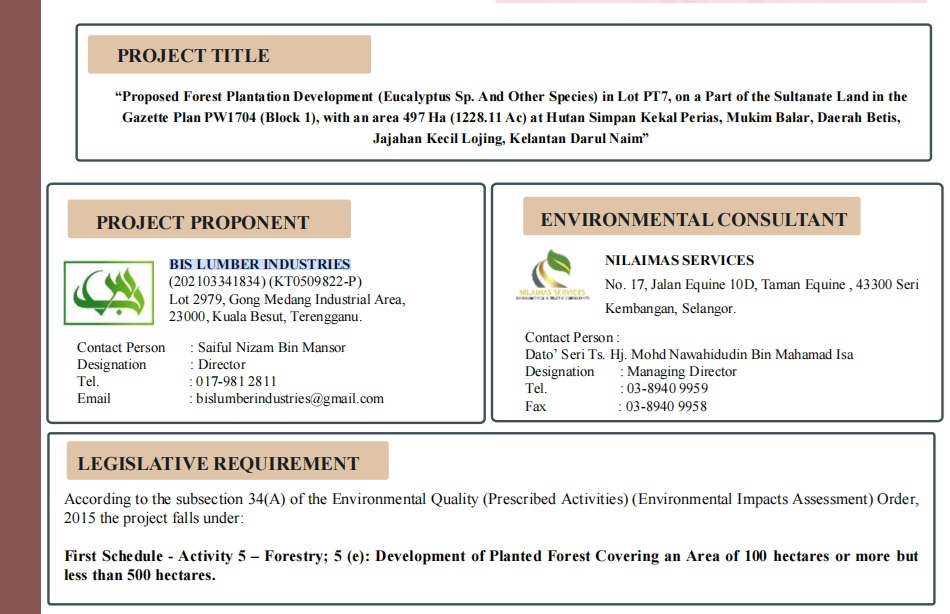Click the 'Kembangan, Selangor.' line
This screenshot has width=950, height=614.
(670, 309)
